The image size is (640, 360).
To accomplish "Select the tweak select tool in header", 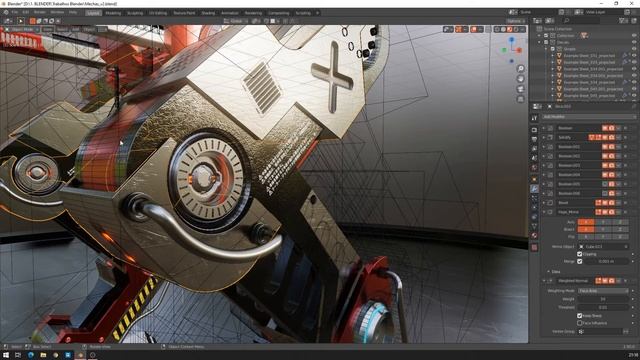I will click(20, 21).
